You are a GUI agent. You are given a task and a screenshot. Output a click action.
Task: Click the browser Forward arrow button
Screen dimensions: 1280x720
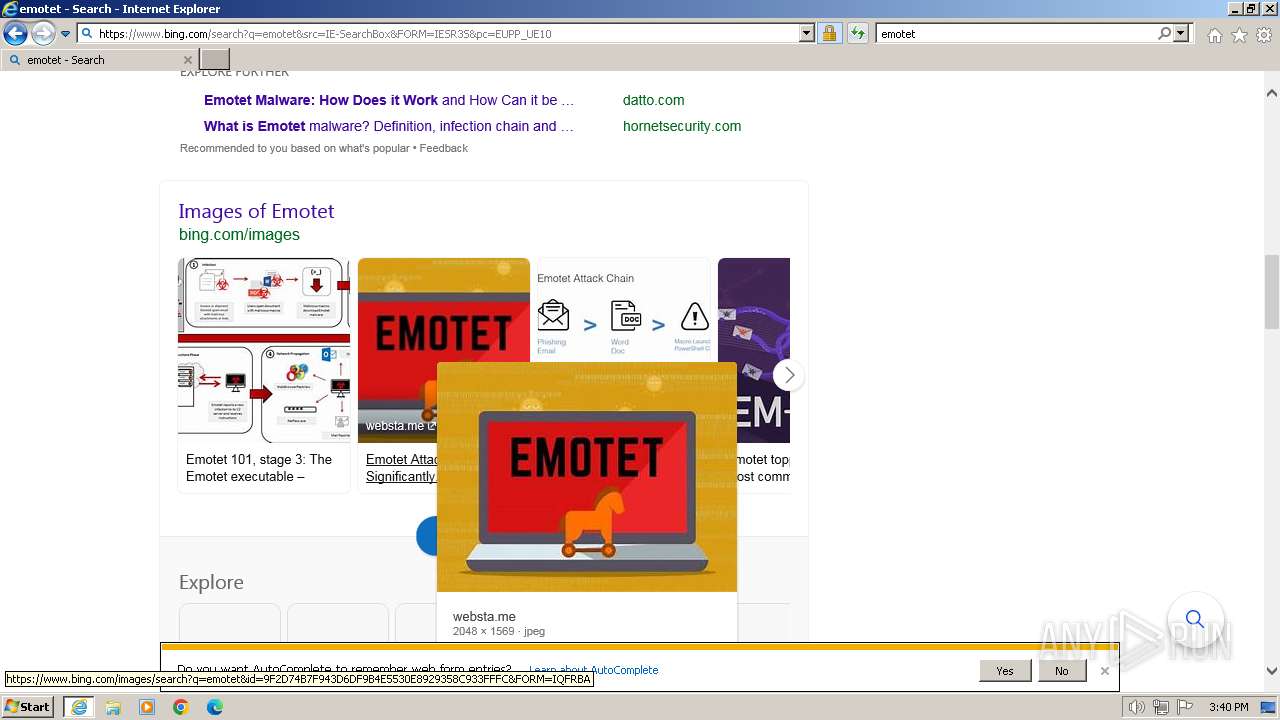pyautogui.click(x=42, y=33)
